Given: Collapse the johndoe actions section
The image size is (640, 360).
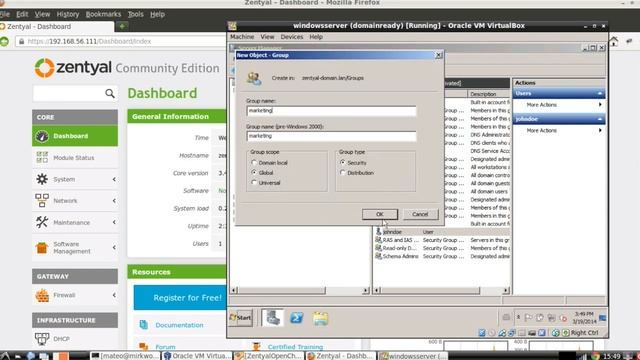Looking at the screenshot, I should click(x=600, y=119).
